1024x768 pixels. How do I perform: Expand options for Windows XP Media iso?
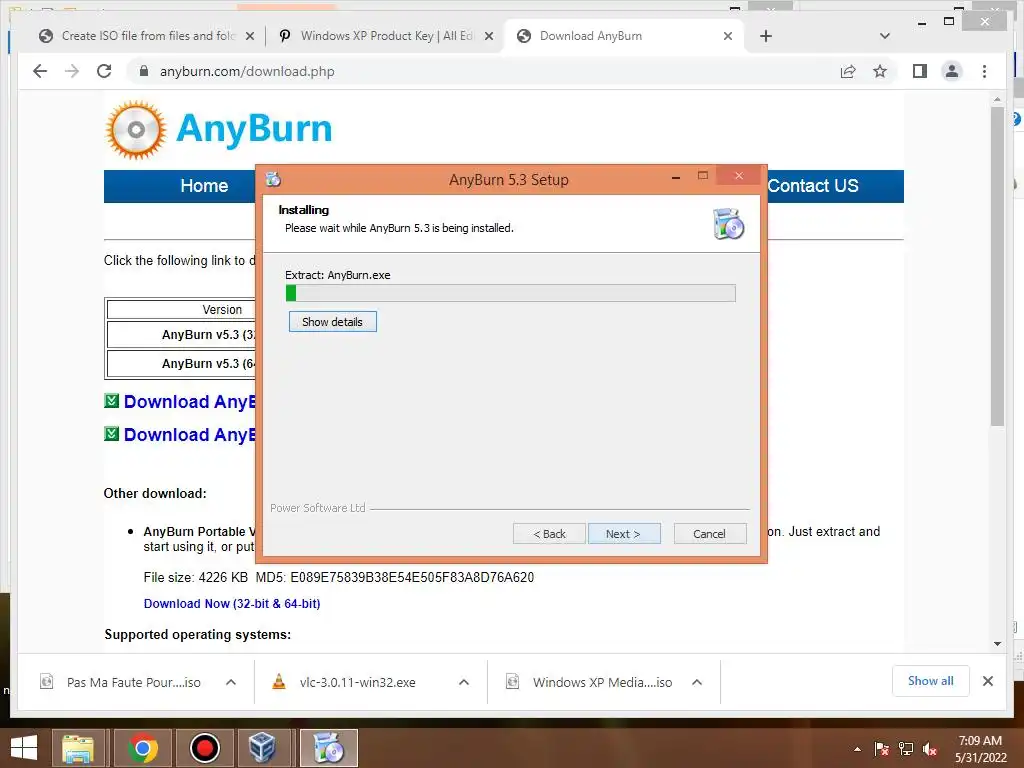tap(697, 682)
